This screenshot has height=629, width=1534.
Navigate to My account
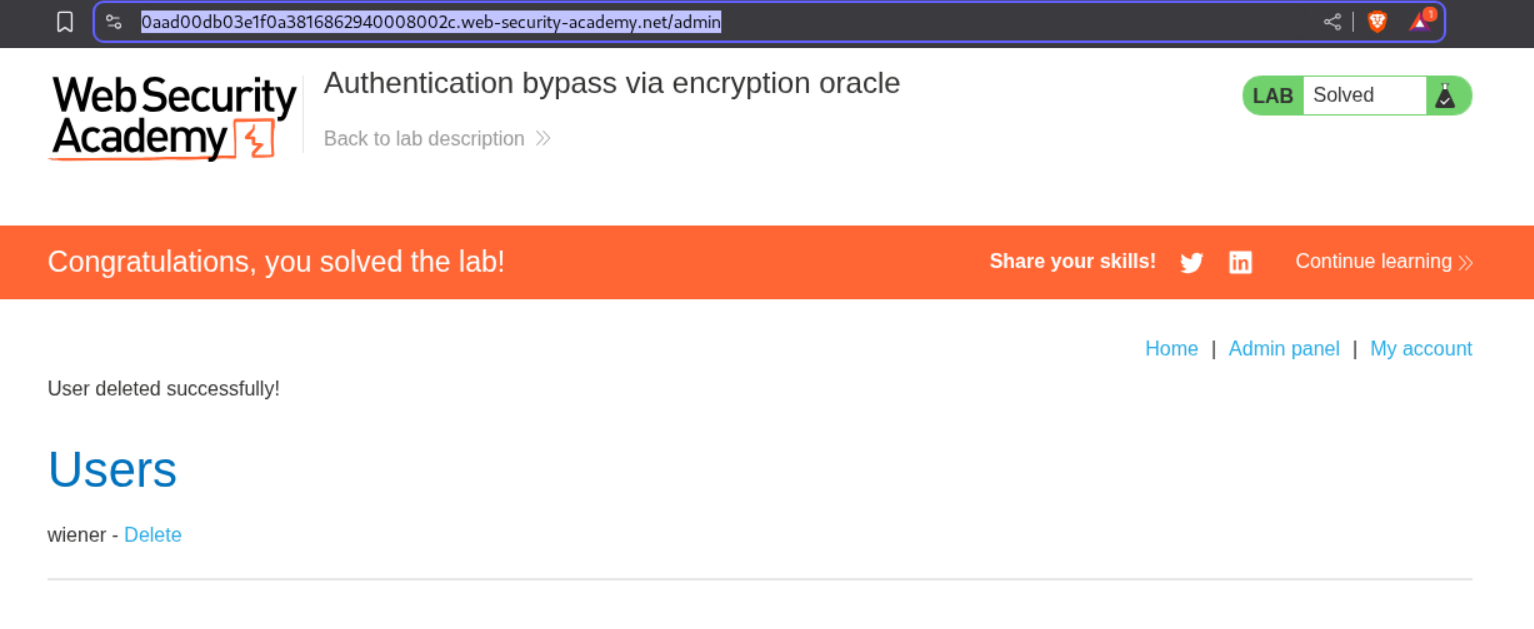[x=1420, y=348]
